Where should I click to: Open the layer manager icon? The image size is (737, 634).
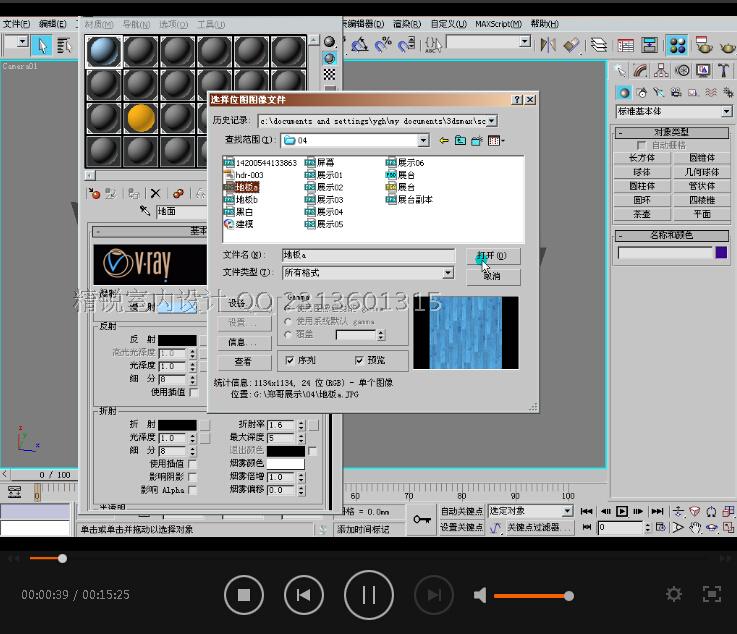point(598,45)
